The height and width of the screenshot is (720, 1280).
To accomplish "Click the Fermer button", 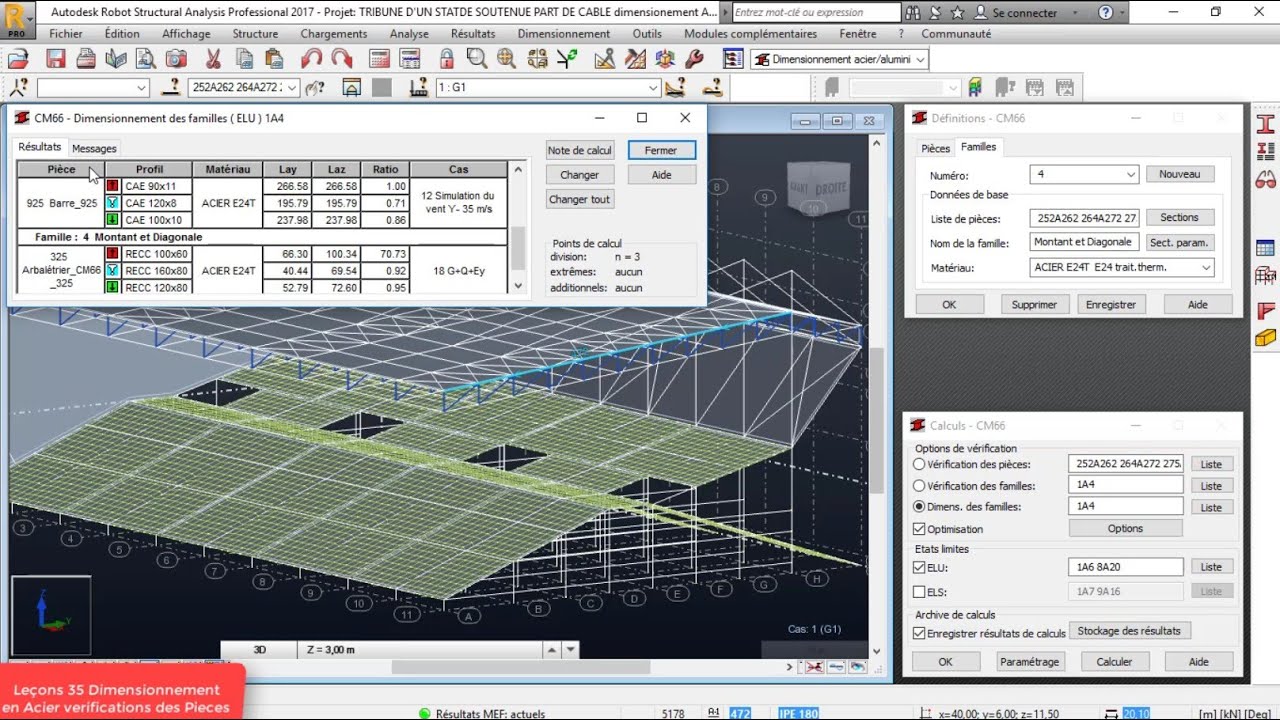I will pyautogui.click(x=661, y=150).
